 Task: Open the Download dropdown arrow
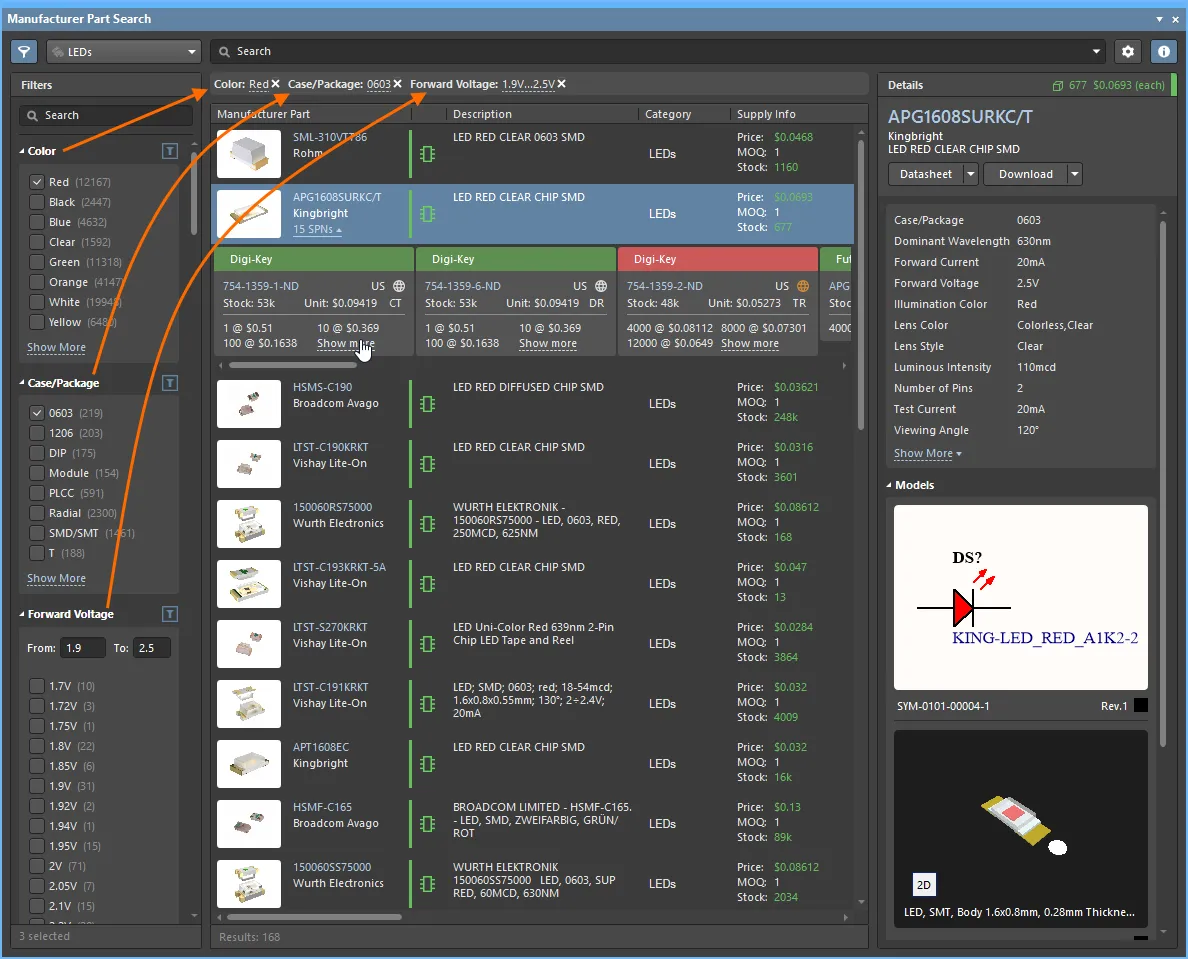pyautogui.click(x=1074, y=174)
